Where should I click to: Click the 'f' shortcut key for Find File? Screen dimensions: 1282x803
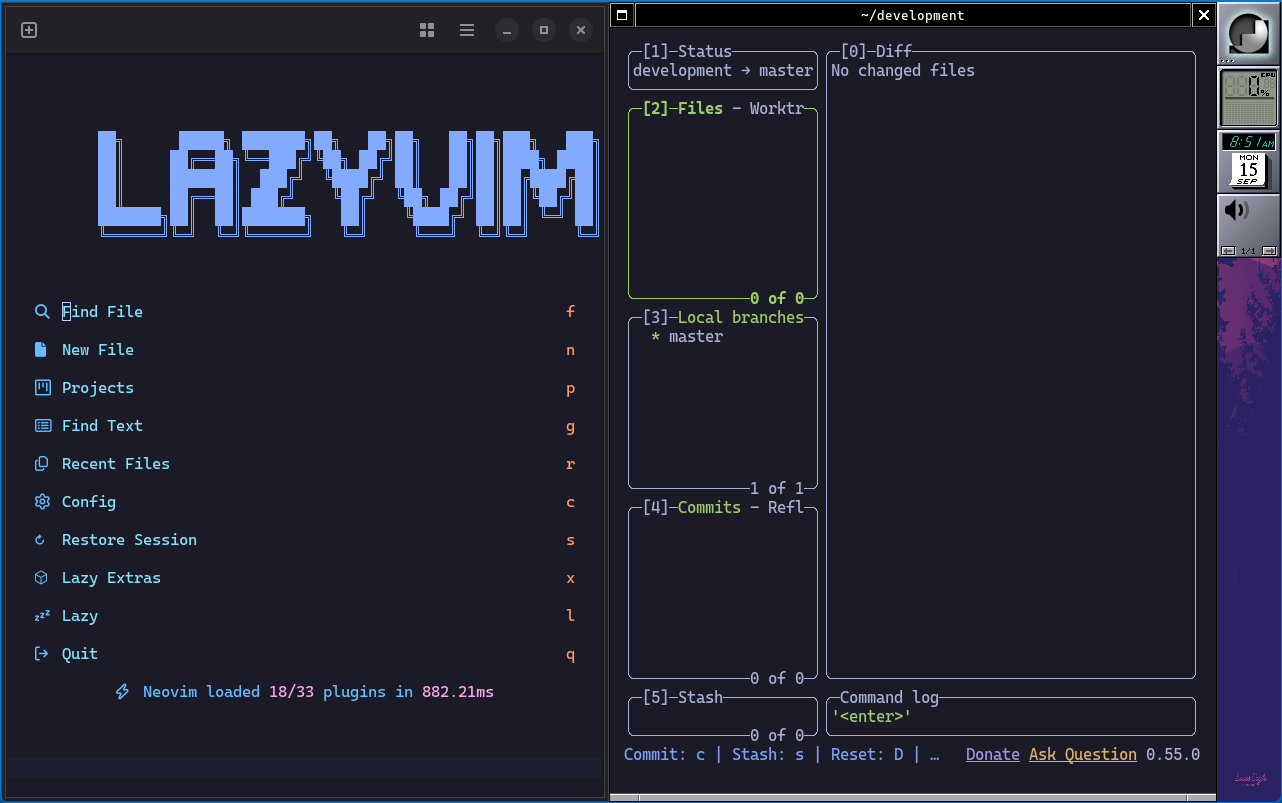571,311
